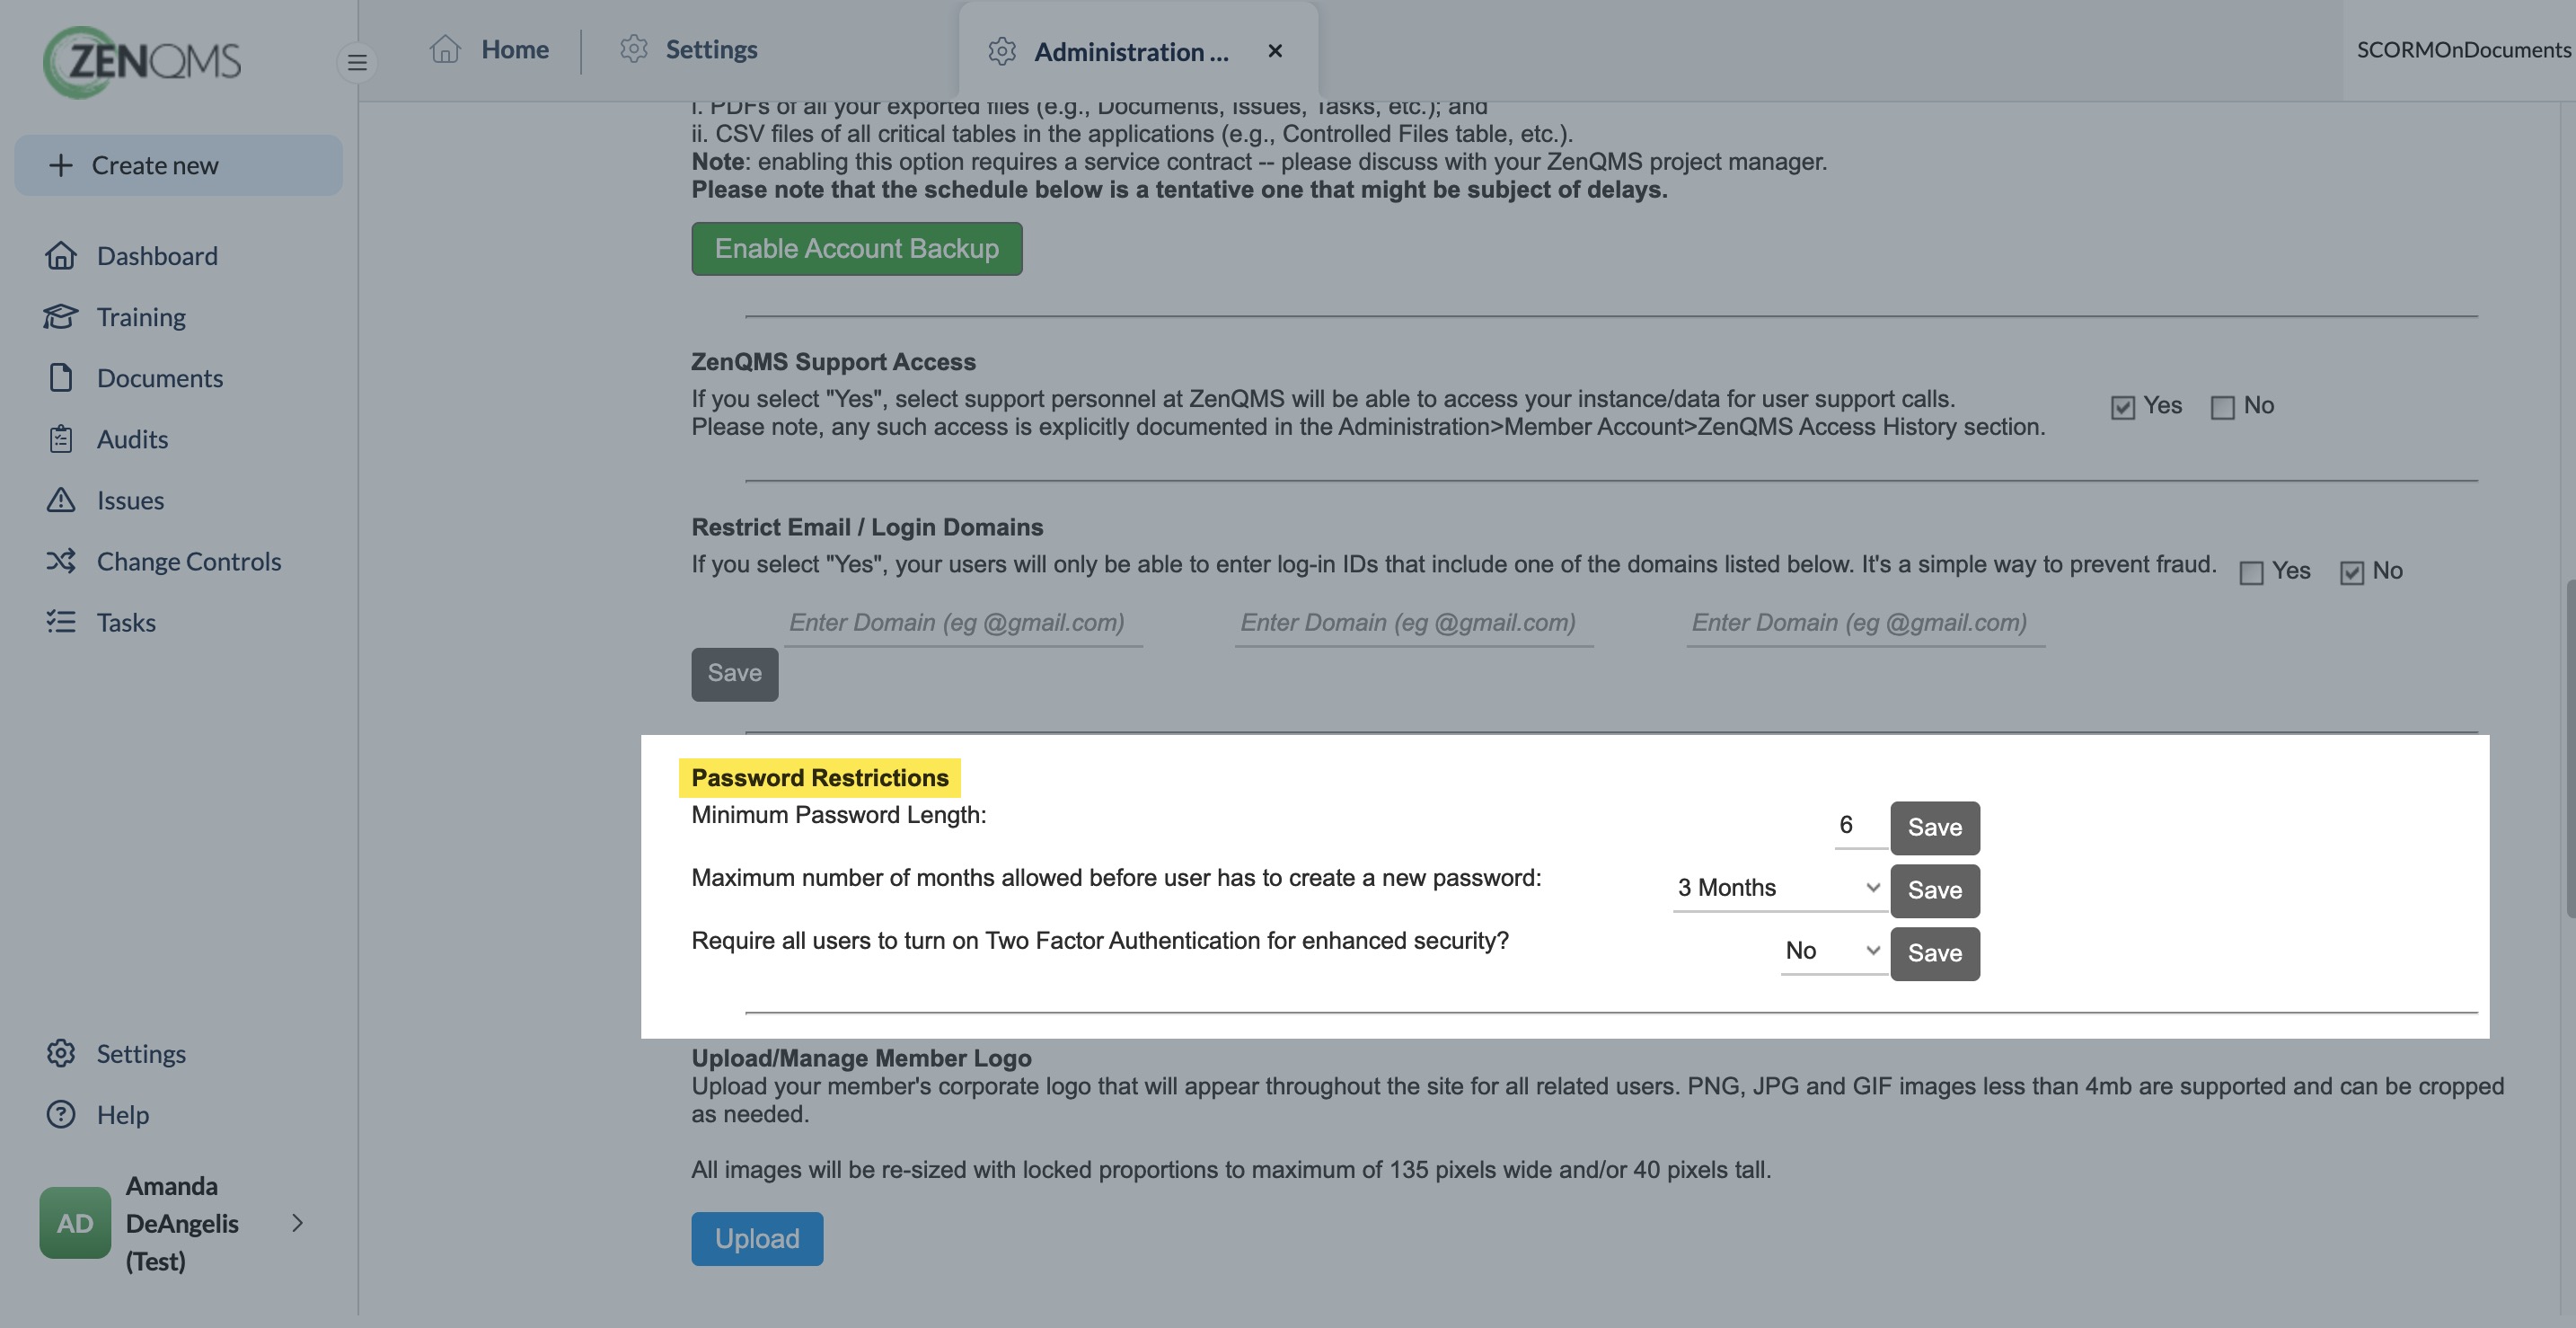
Task: Open the Dashboard home icon in sidebar
Action: [x=61, y=256]
